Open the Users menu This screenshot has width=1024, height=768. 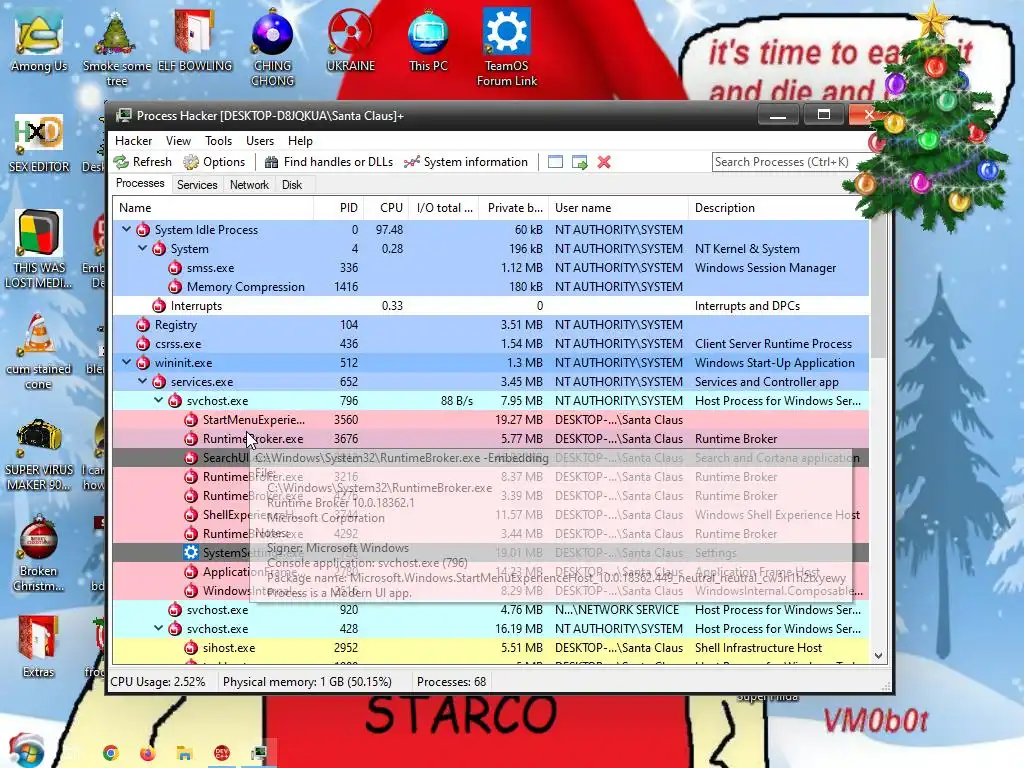point(260,141)
